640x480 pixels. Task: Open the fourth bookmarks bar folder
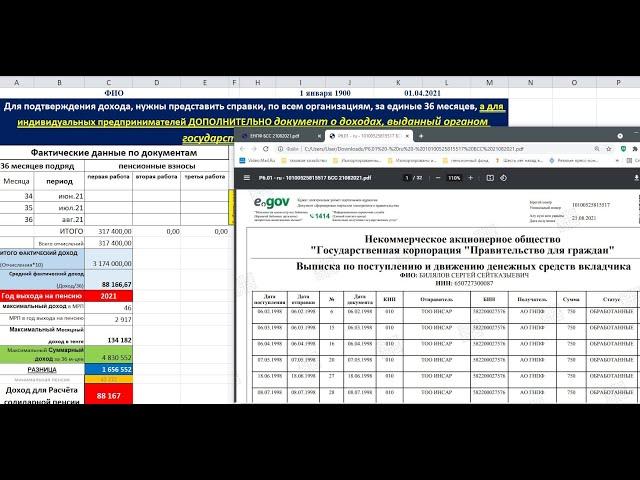click(x=412, y=160)
